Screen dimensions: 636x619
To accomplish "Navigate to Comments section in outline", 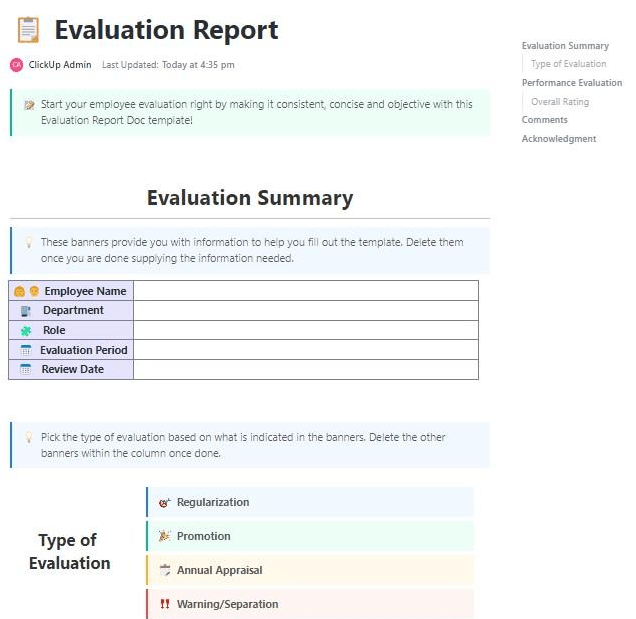I will pyautogui.click(x=544, y=120).
